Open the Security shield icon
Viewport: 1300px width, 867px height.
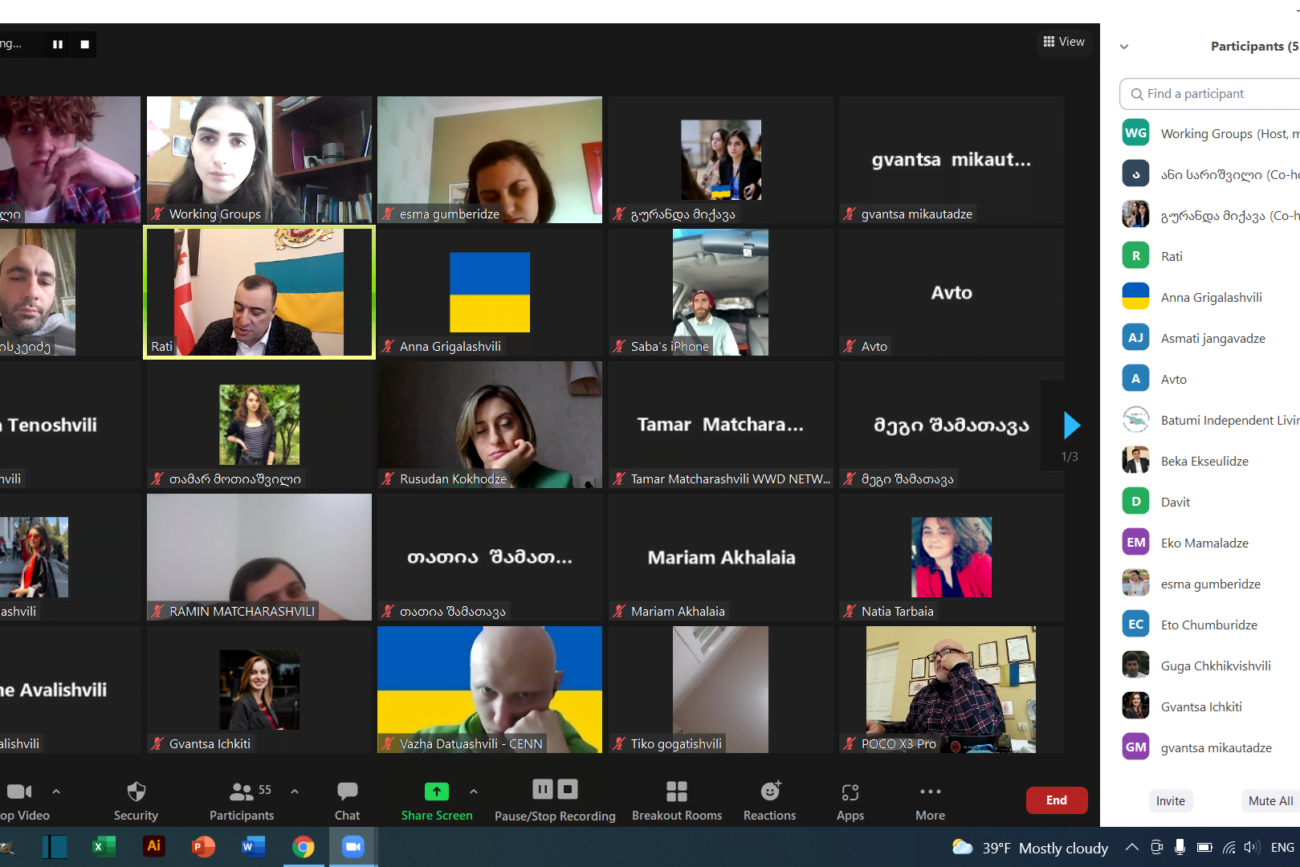point(136,793)
